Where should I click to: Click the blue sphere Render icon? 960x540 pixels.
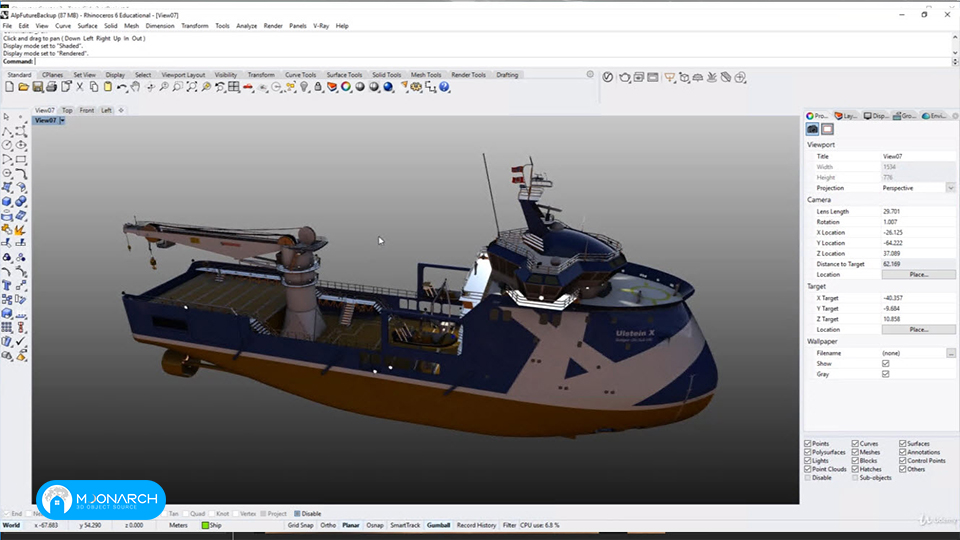click(388, 88)
